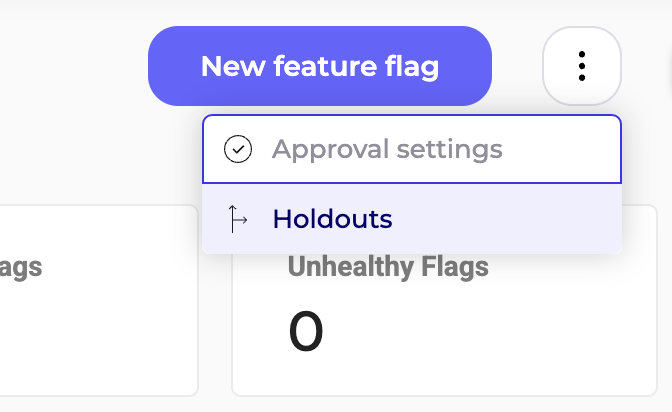Click the branching arrow icon beside Holdouts
672x412 pixels.
pyautogui.click(x=237, y=219)
